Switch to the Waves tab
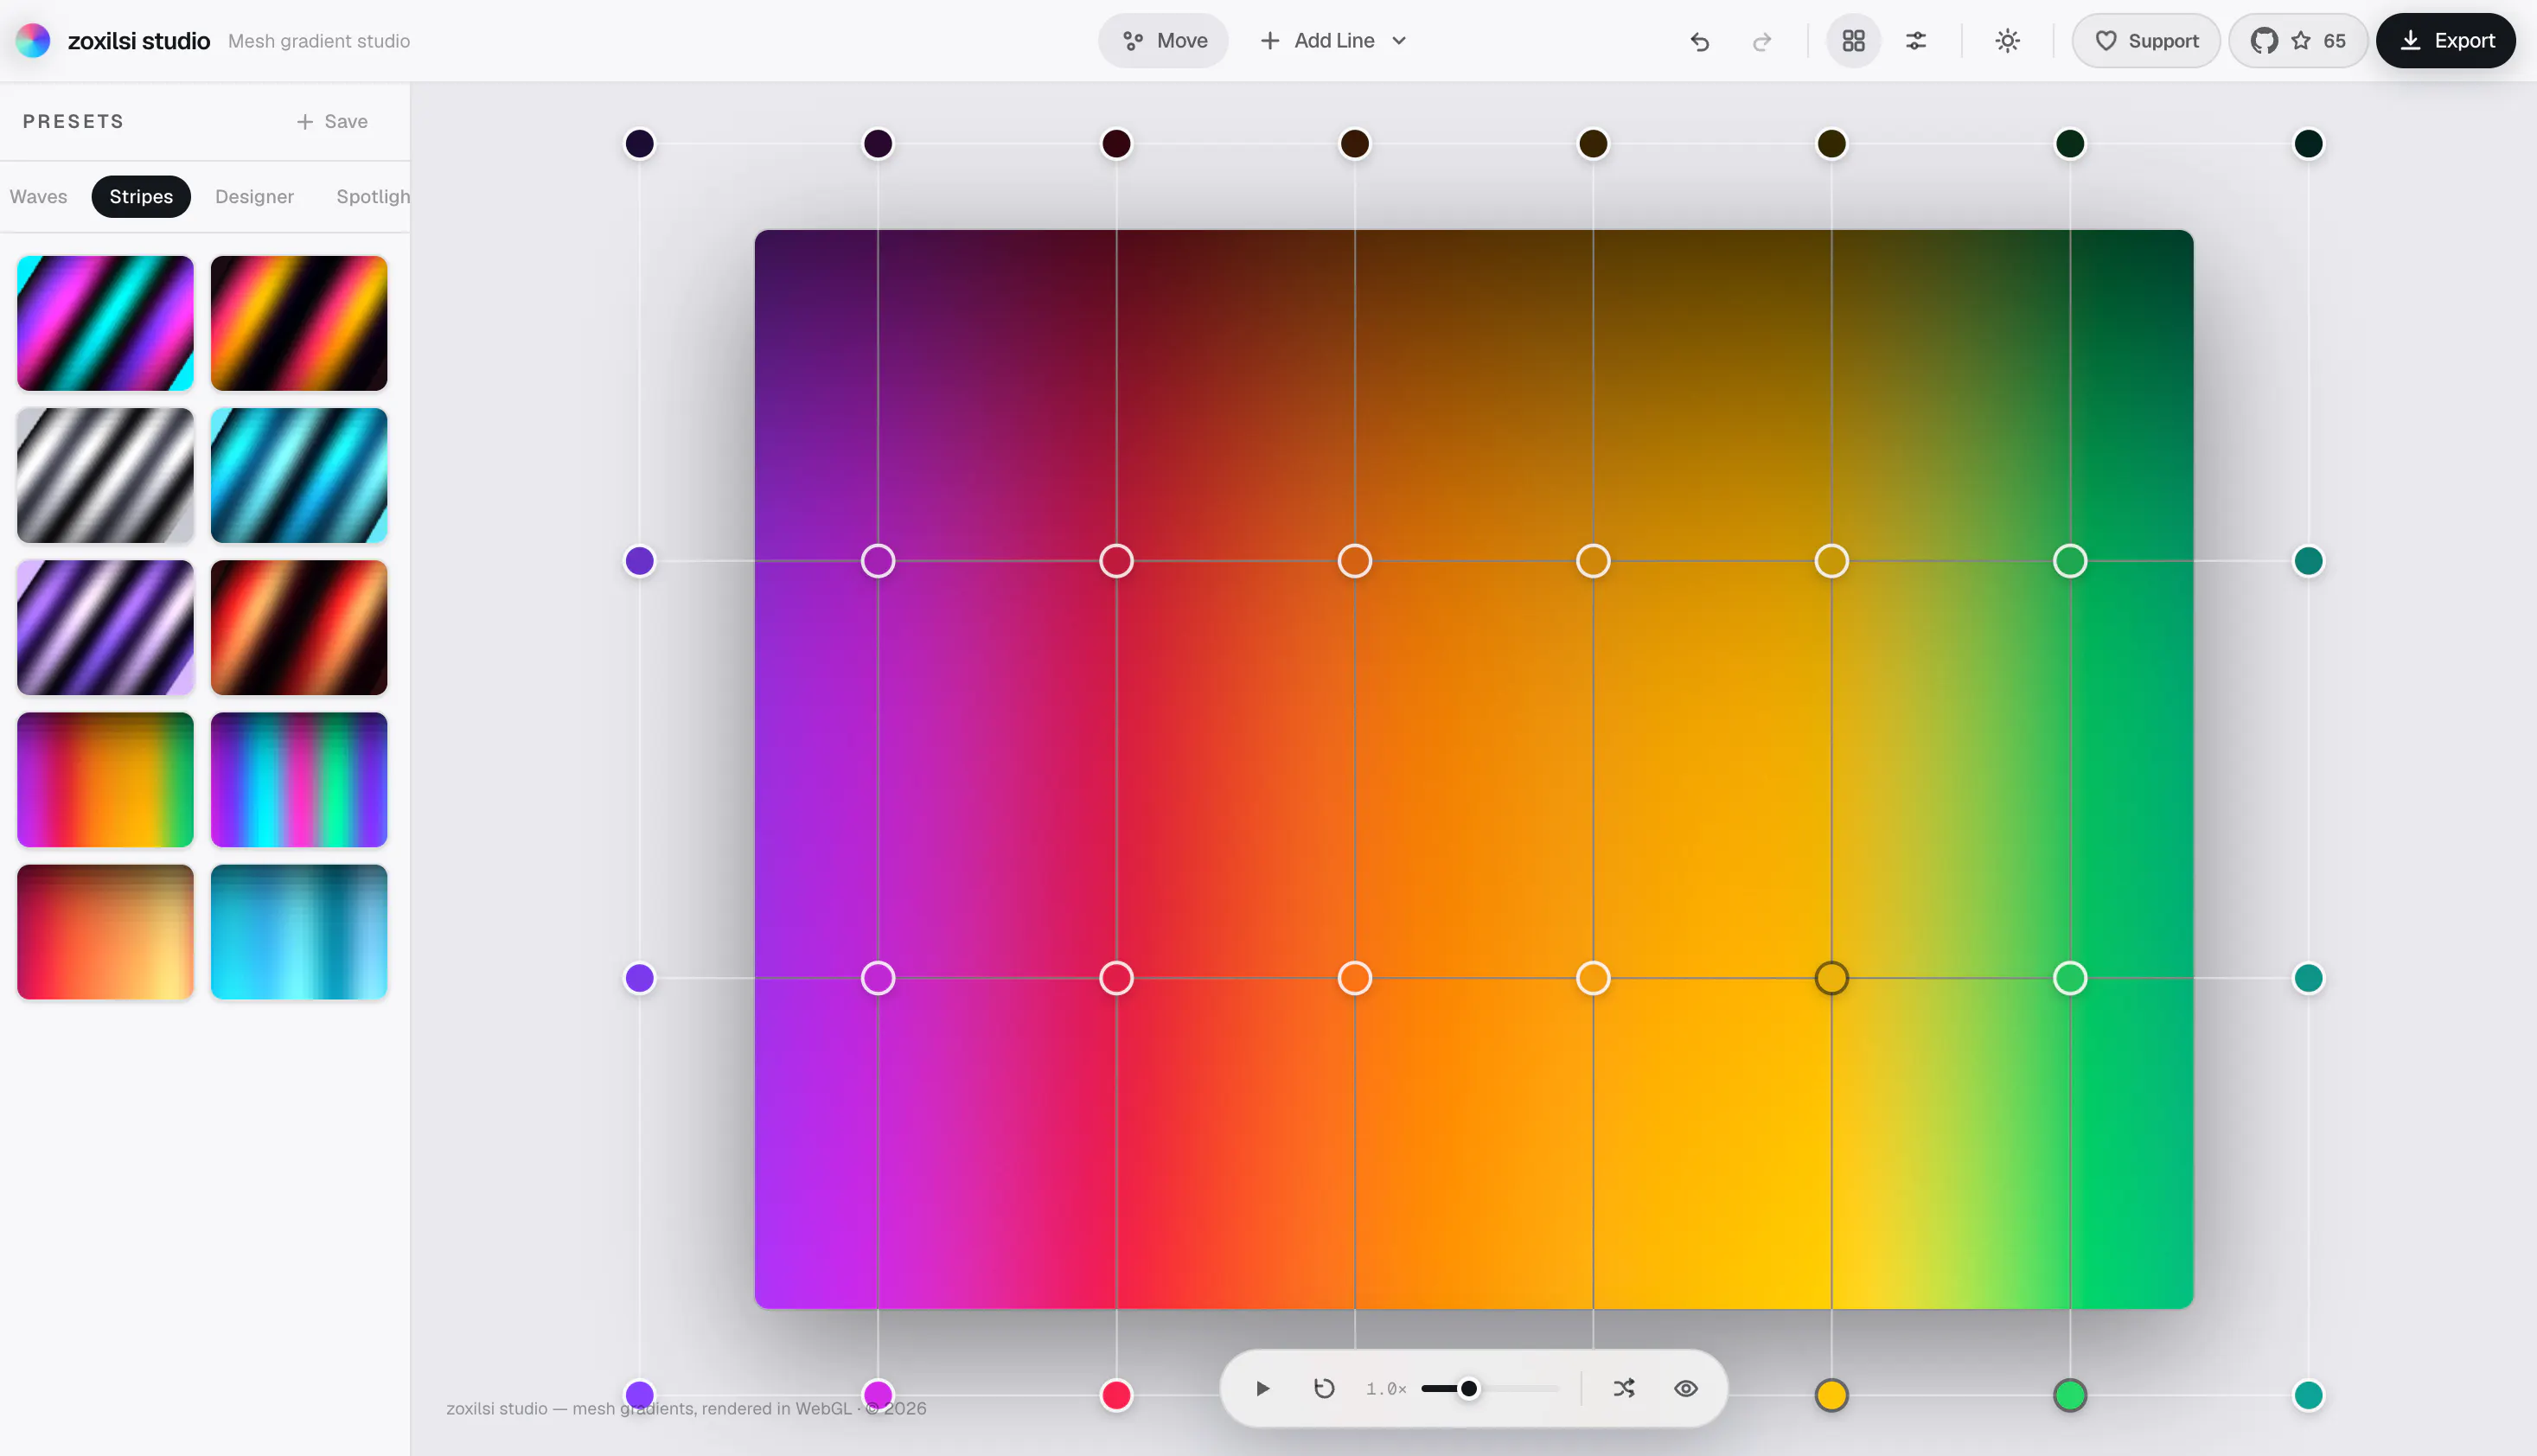 point(39,197)
